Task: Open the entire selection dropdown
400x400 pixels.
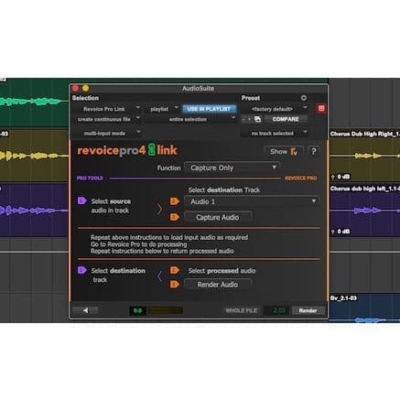Action: click(x=191, y=119)
